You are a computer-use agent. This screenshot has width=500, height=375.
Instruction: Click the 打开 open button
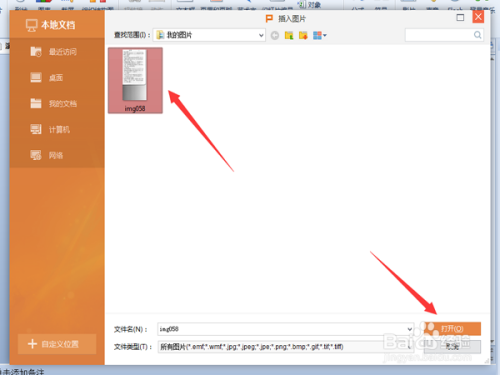pyautogui.click(x=452, y=329)
